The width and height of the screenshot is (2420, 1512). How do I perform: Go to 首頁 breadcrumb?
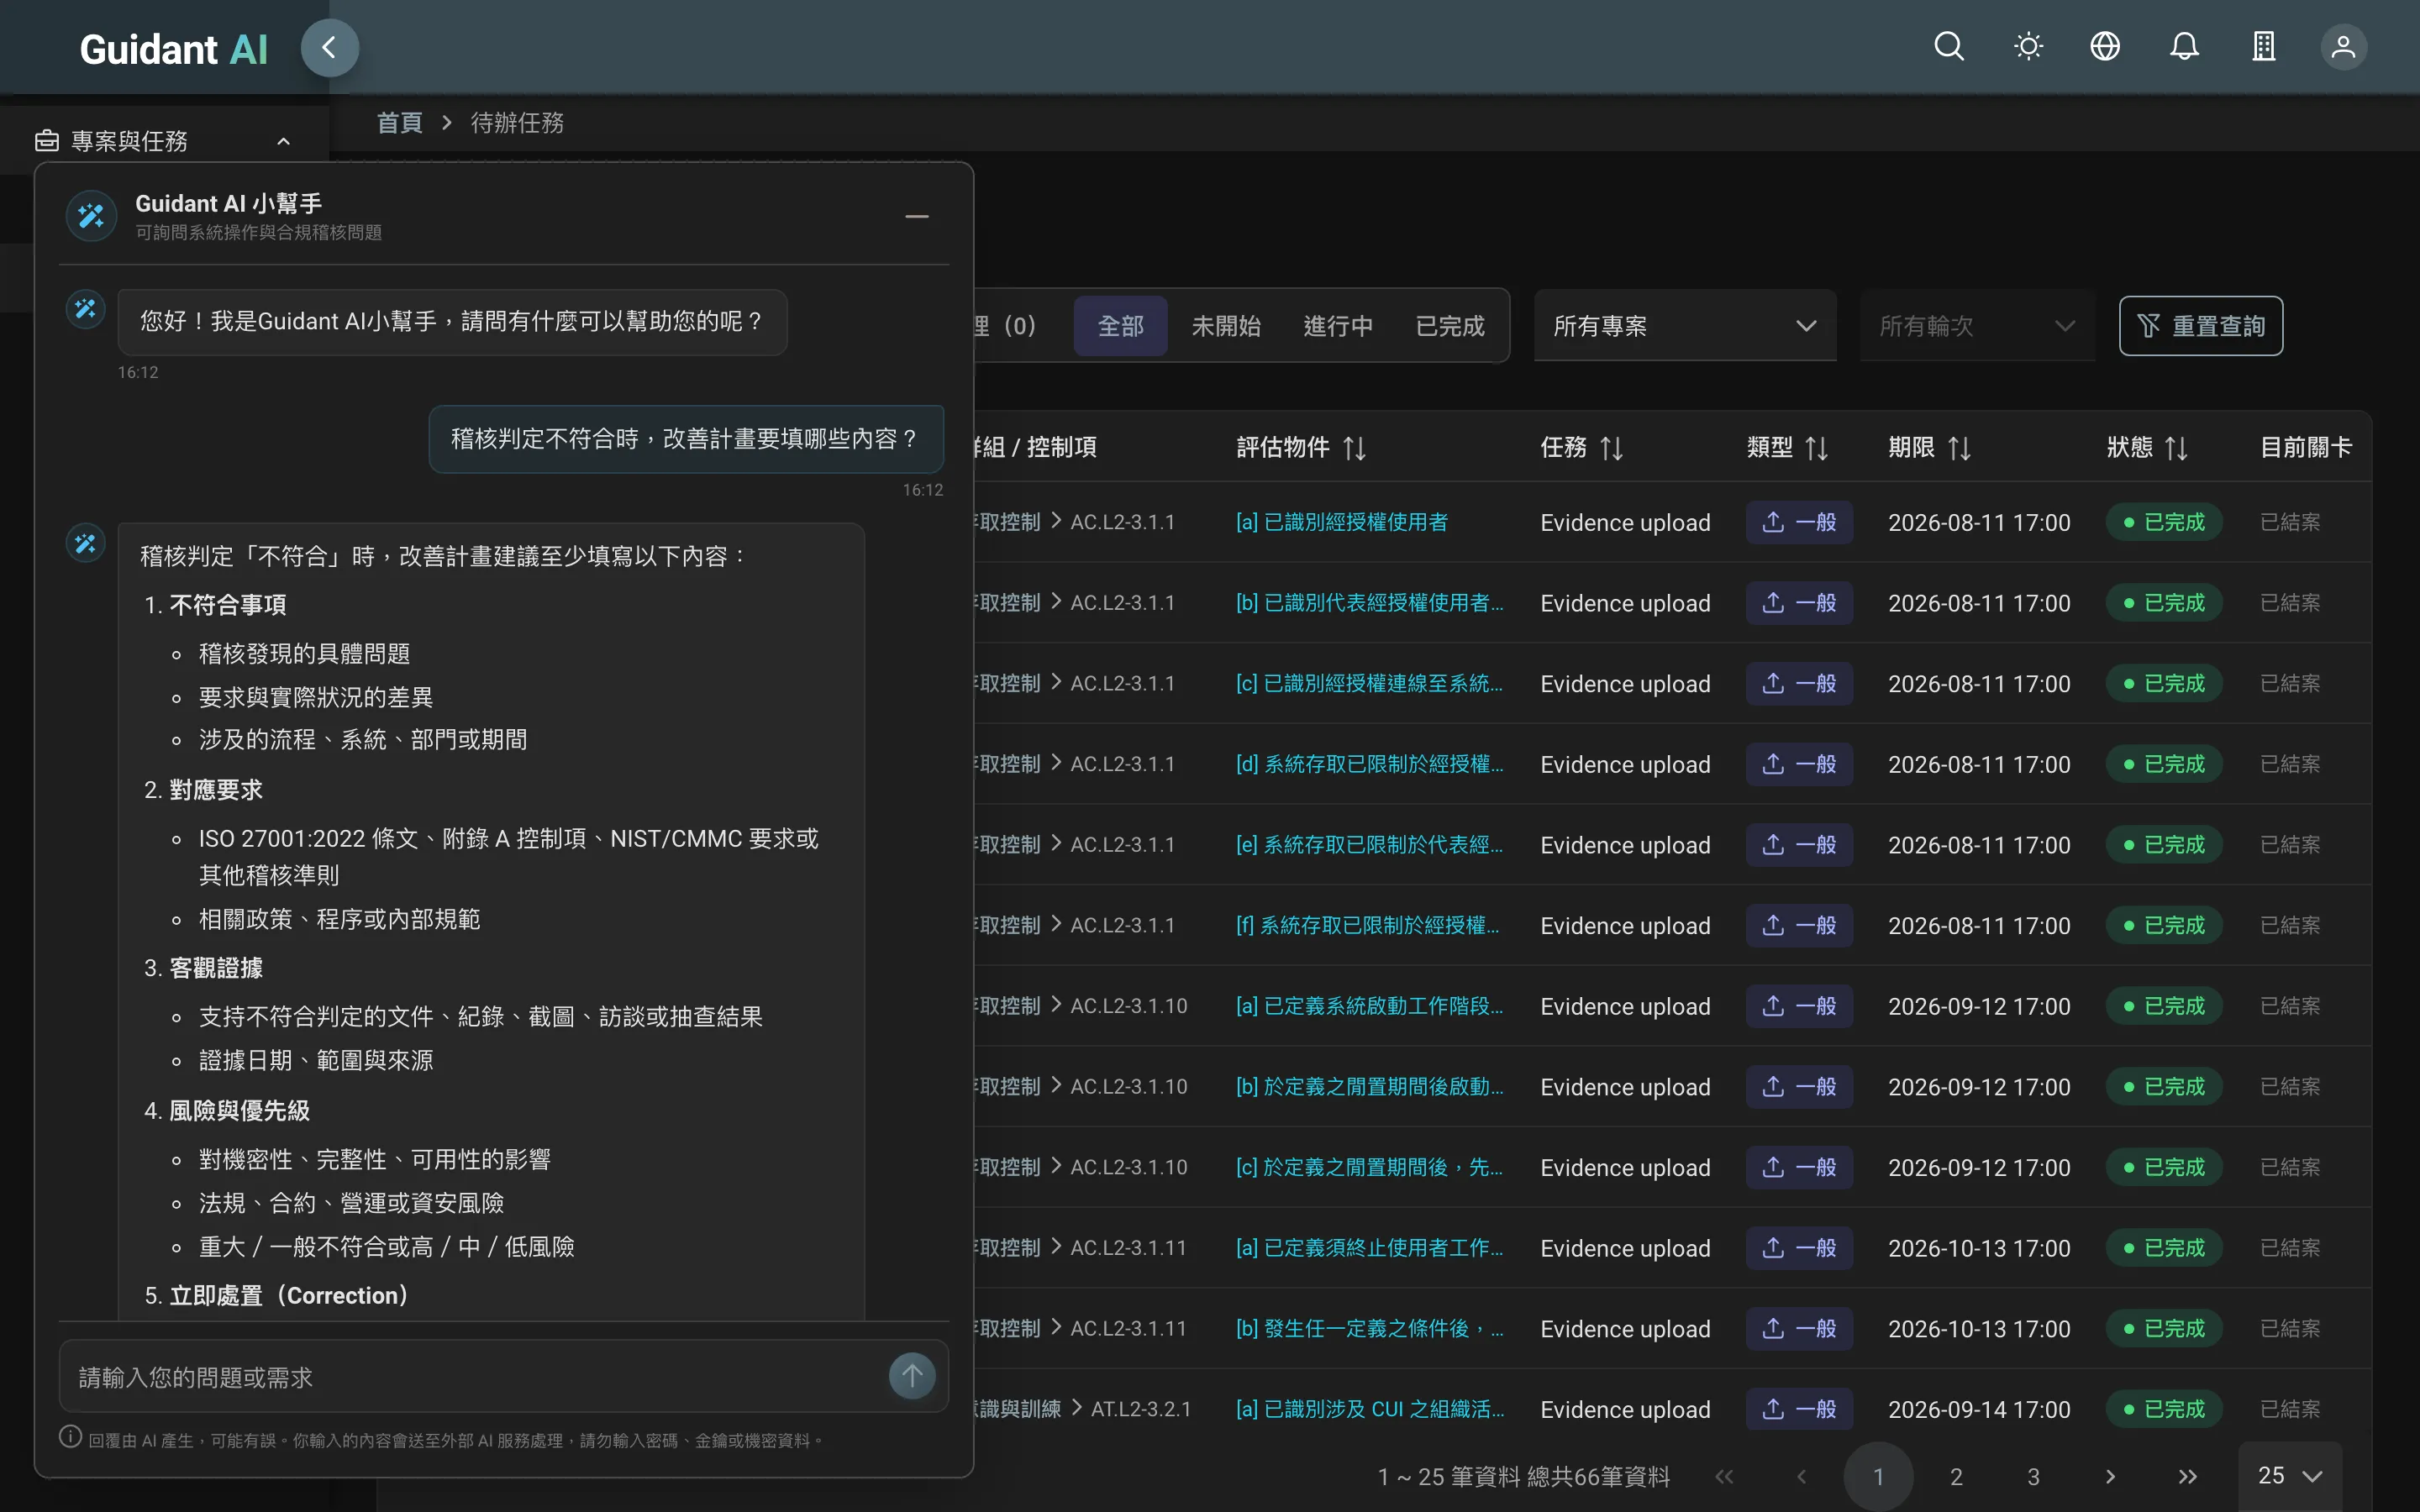tap(400, 123)
